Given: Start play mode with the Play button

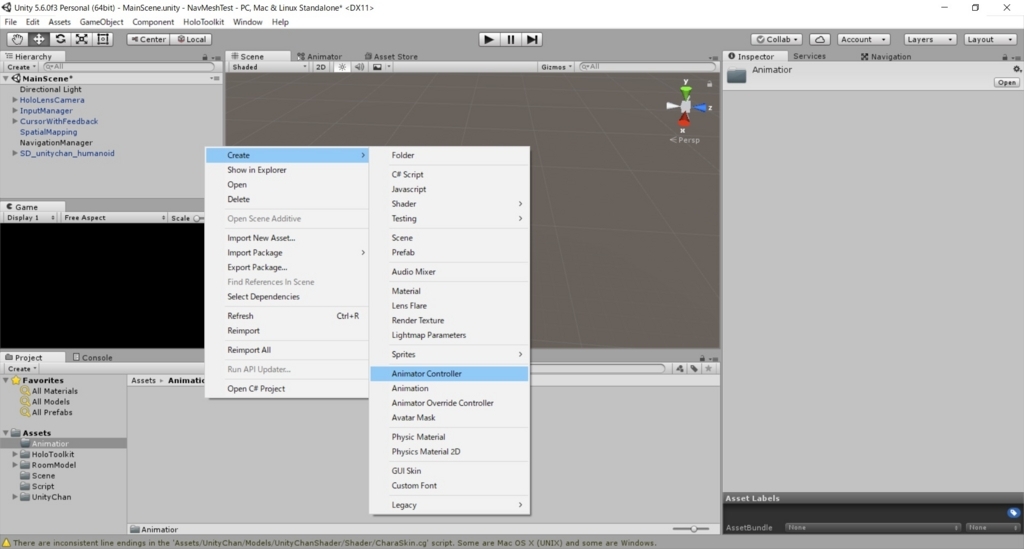Looking at the screenshot, I should pos(488,39).
